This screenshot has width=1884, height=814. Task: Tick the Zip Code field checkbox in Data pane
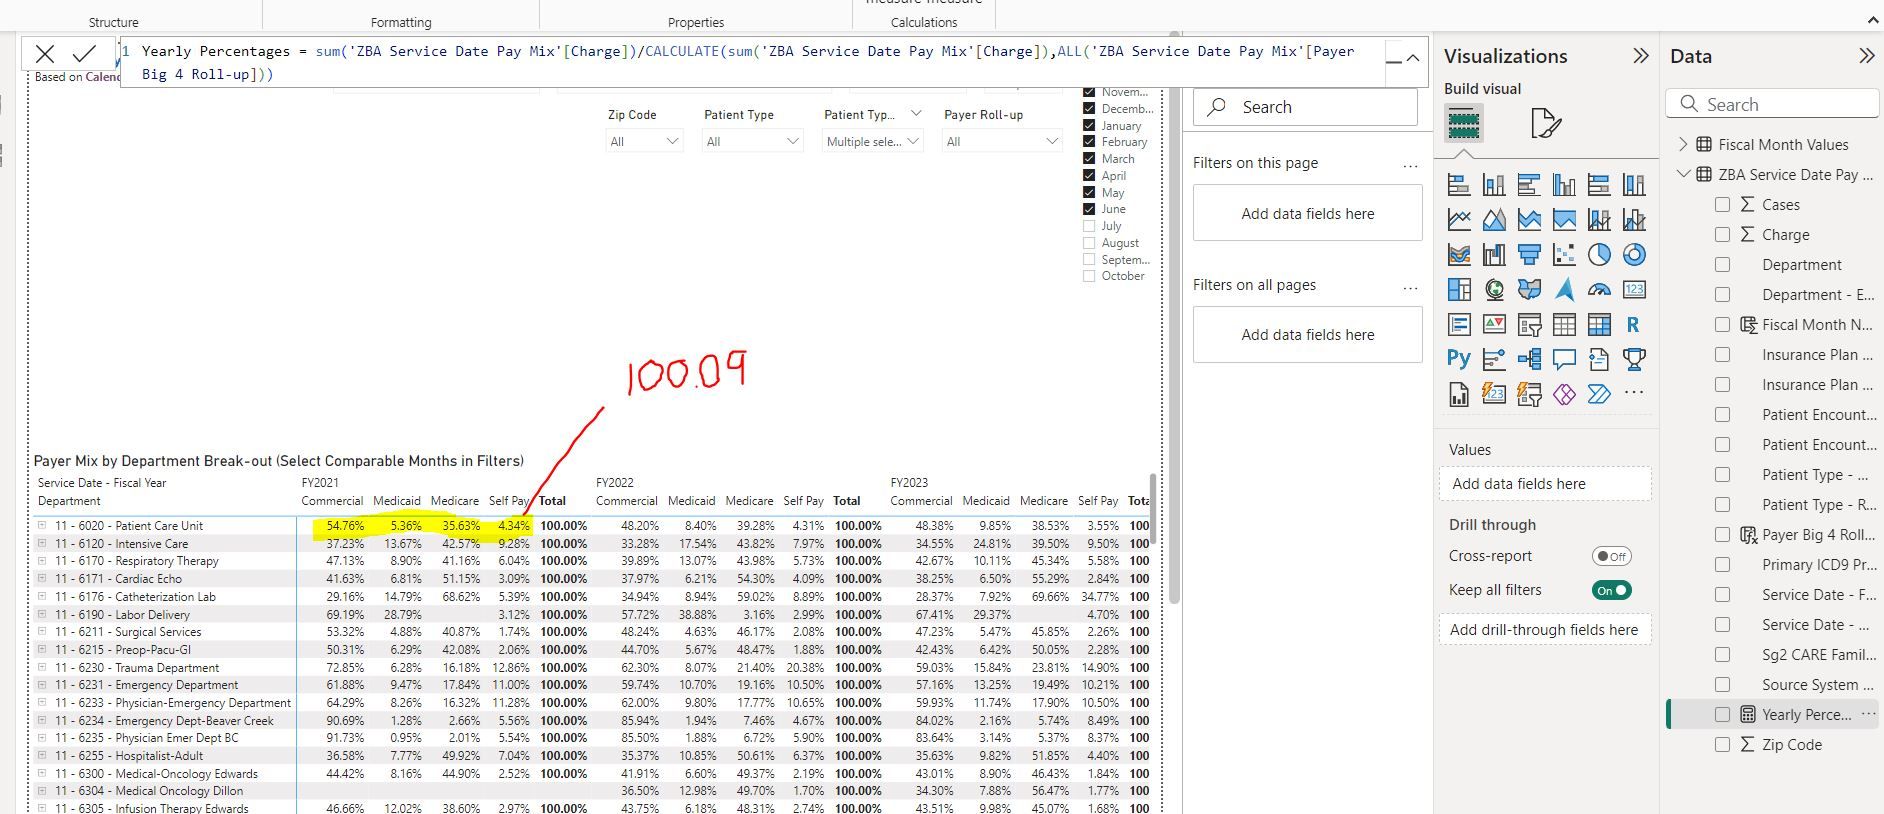pyautogui.click(x=1722, y=744)
